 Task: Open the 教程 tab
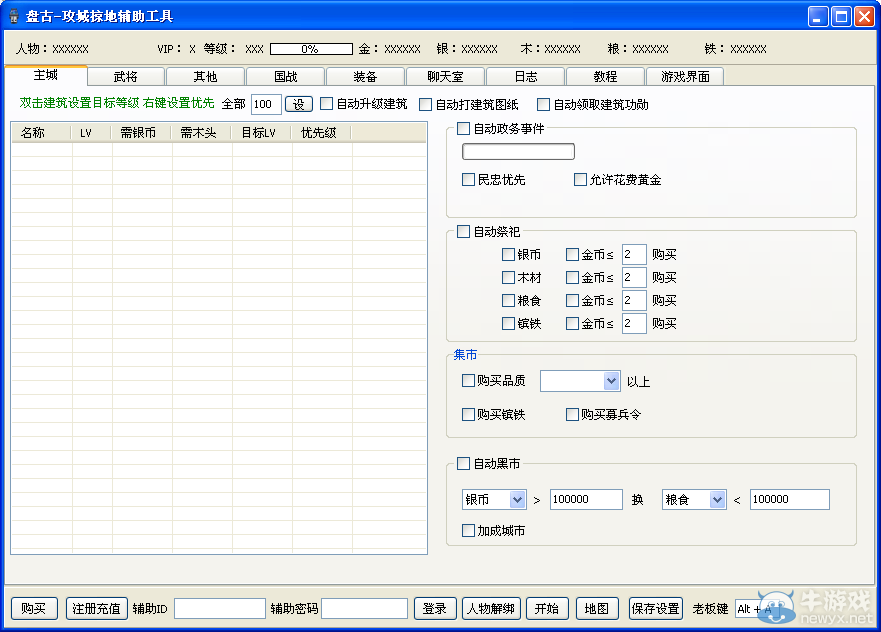[605, 76]
